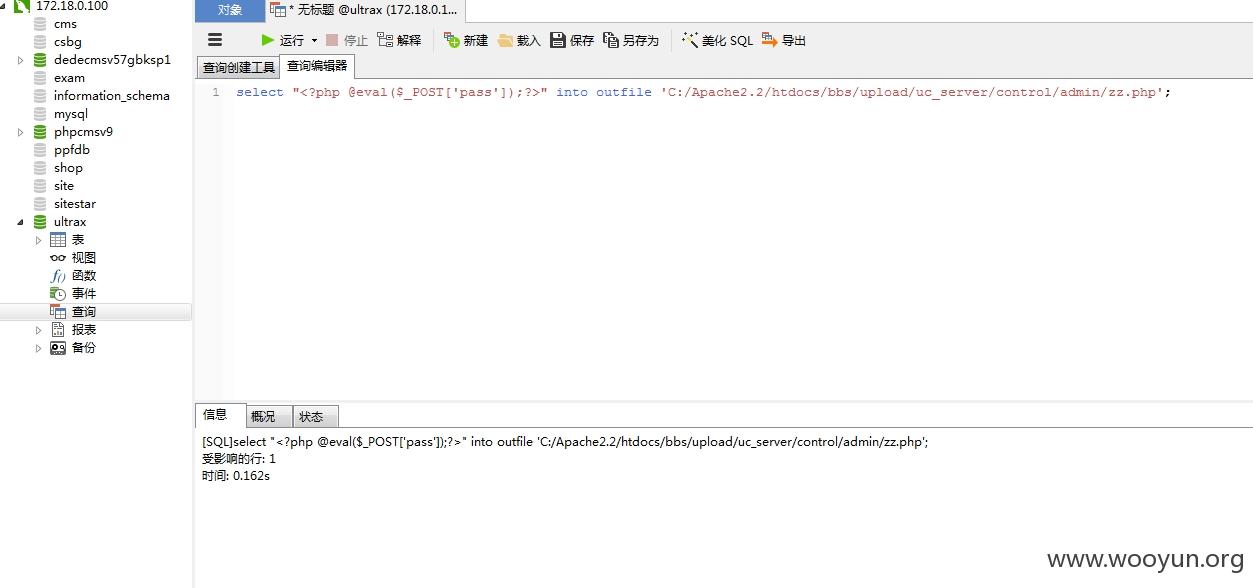Save the query with 保存
Image resolution: width=1253 pixels, height=588 pixels.
pos(572,40)
